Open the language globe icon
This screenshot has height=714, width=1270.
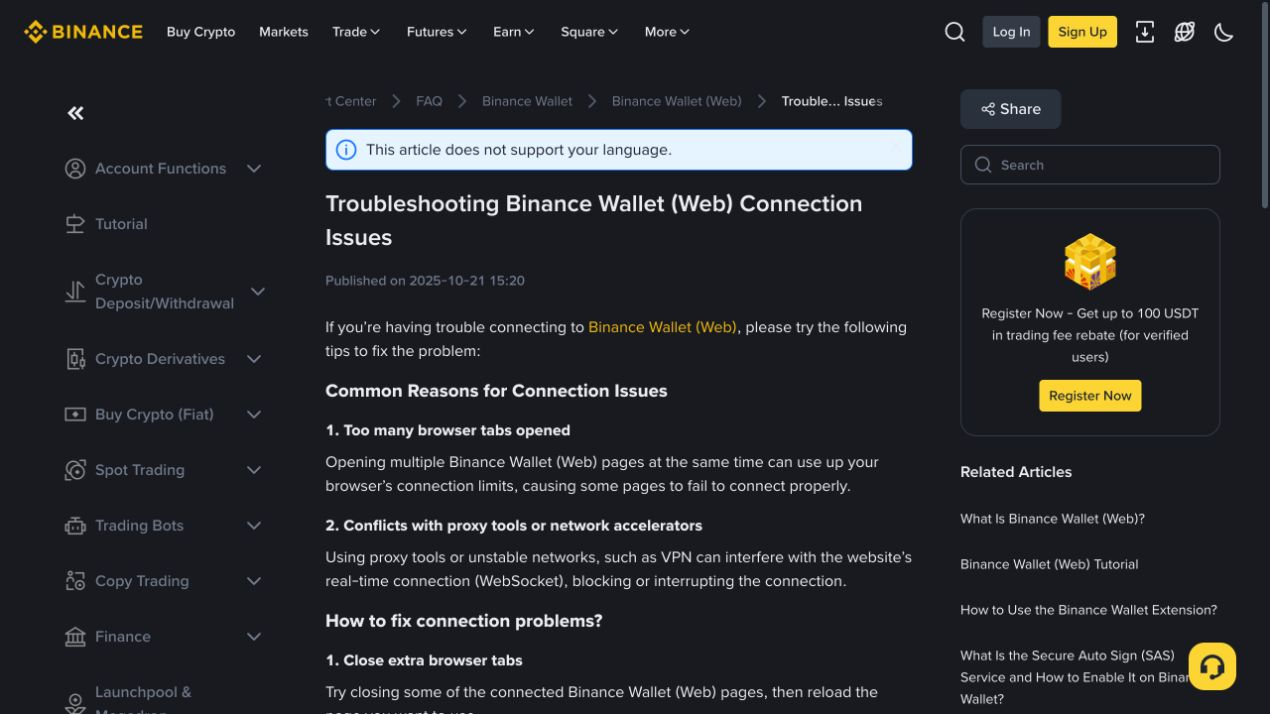pyautogui.click(x=1185, y=32)
